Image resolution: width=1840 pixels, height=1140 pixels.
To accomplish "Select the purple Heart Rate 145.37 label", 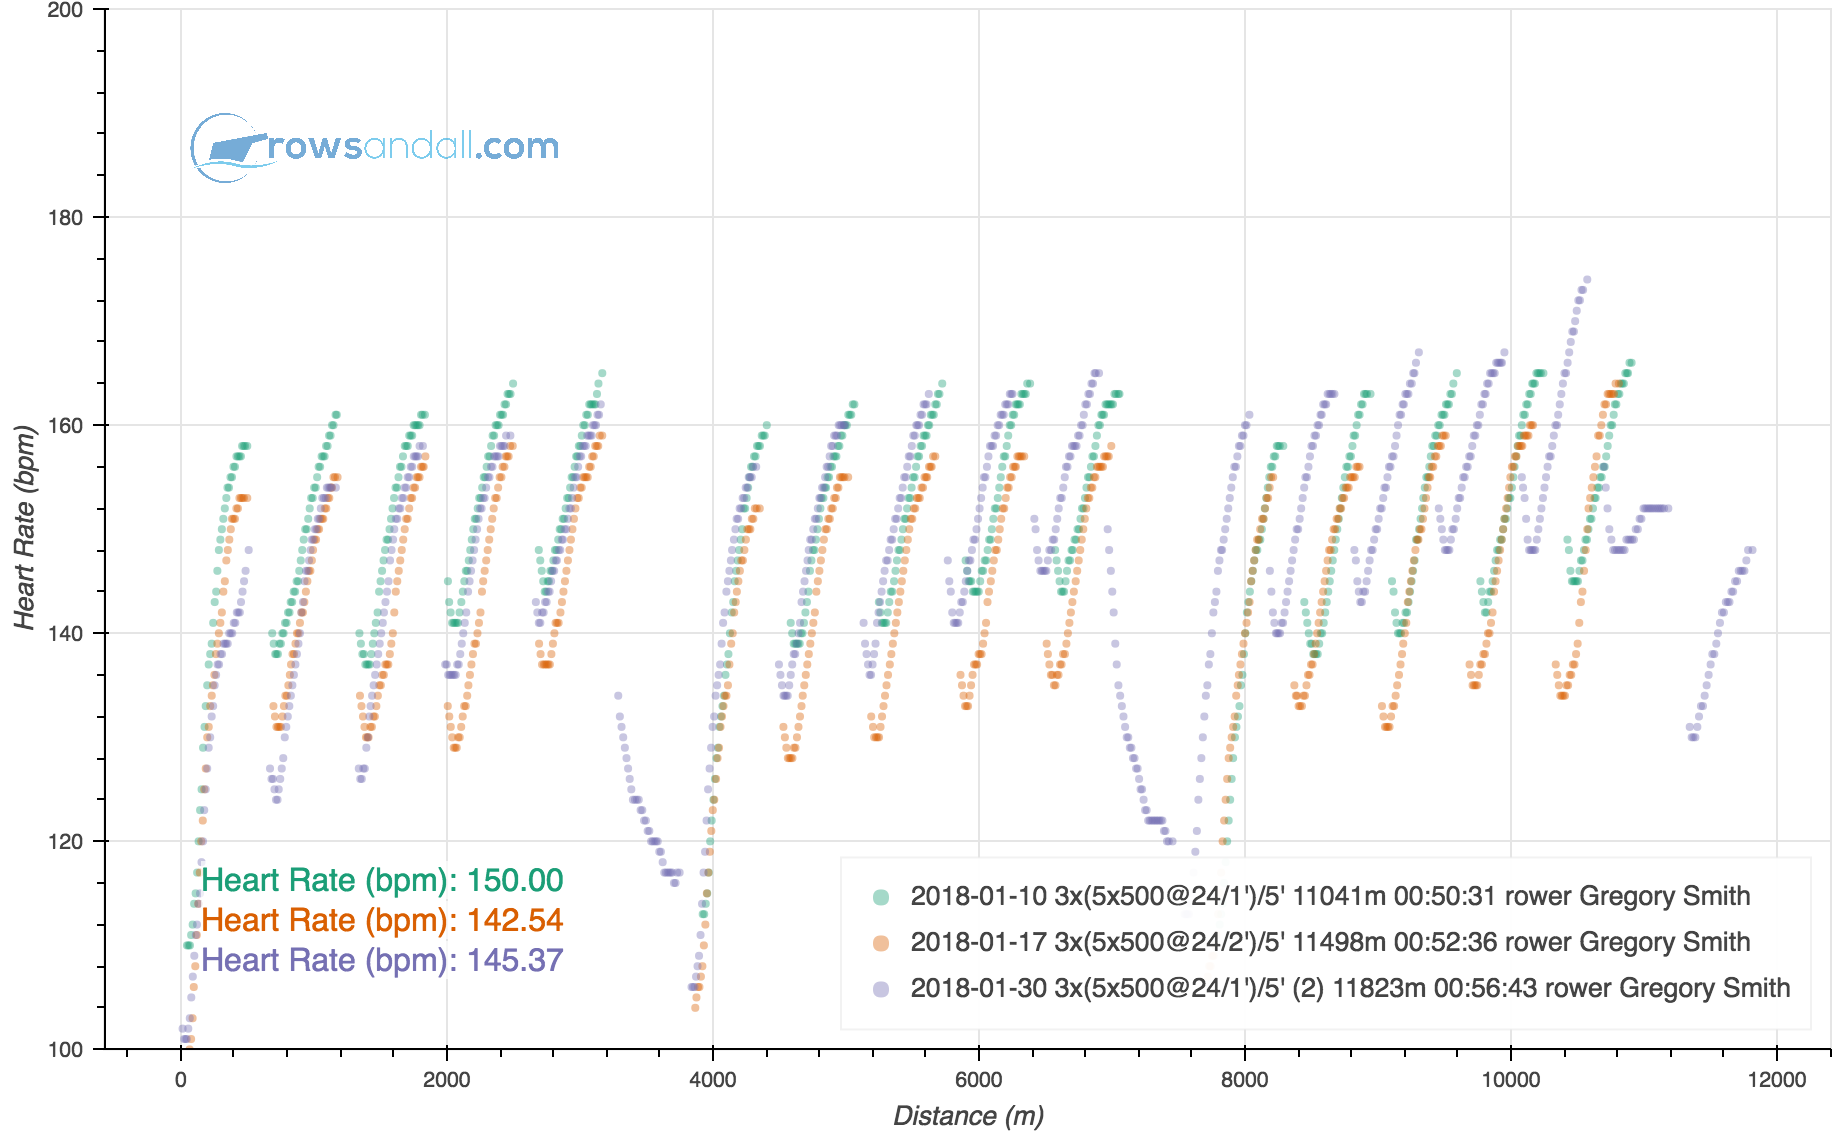I will click(x=382, y=960).
